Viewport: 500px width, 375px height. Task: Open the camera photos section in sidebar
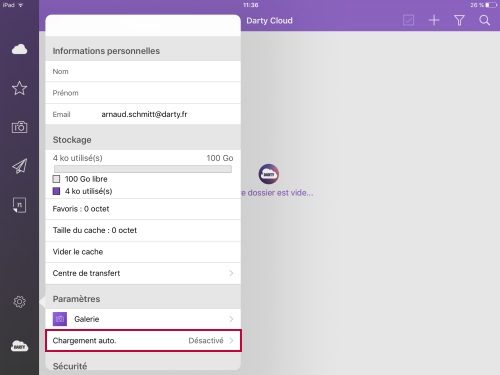19,127
